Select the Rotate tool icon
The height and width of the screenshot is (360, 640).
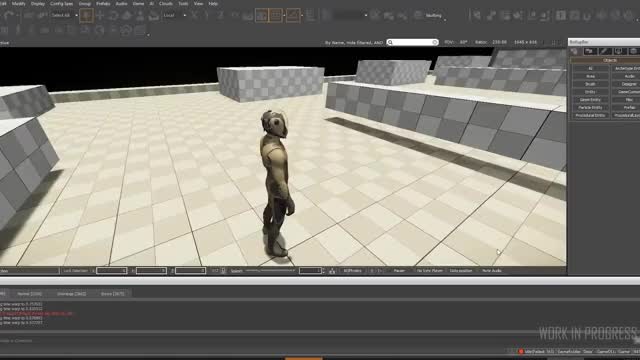pyautogui.click(x=113, y=16)
